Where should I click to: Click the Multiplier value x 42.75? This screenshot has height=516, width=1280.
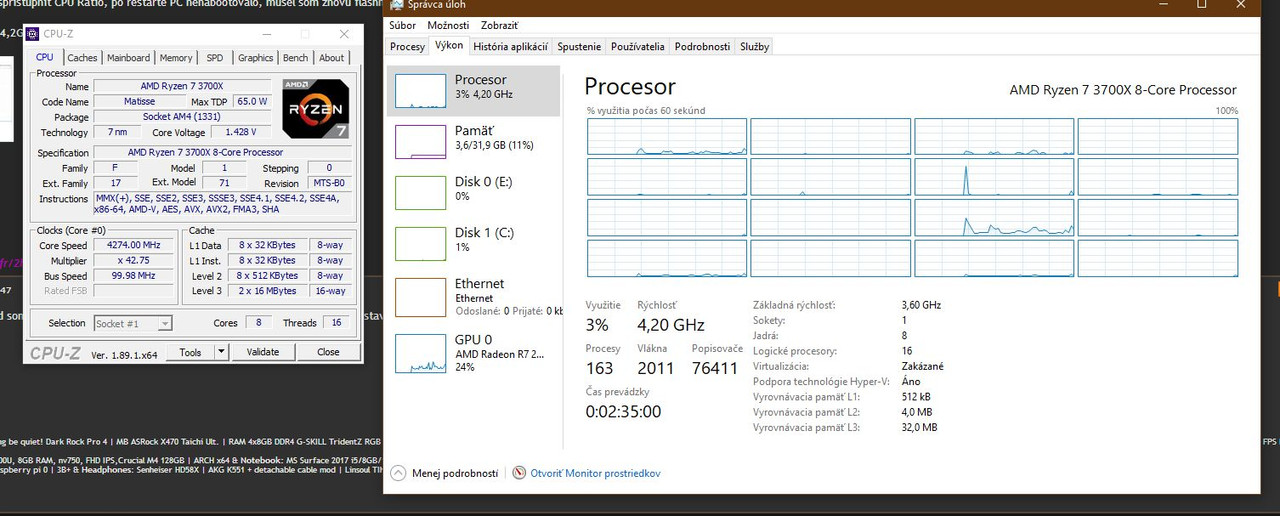point(133,260)
